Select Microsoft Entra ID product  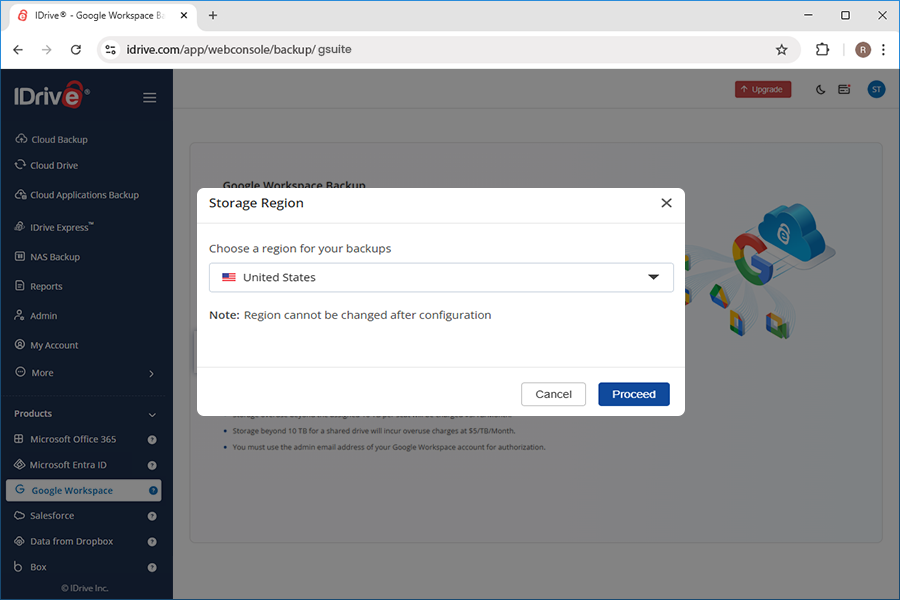[68, 464]
